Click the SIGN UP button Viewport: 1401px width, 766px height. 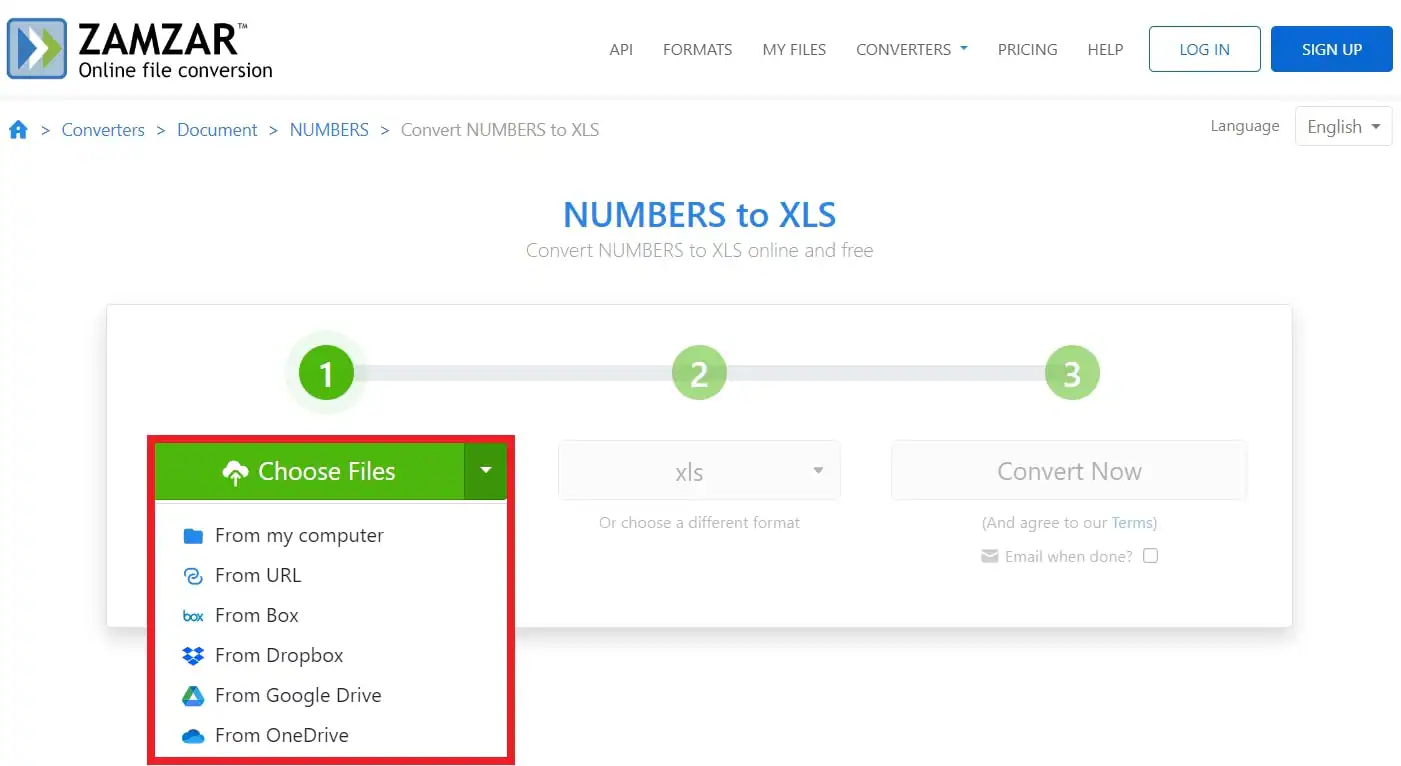click(1331, 49)
